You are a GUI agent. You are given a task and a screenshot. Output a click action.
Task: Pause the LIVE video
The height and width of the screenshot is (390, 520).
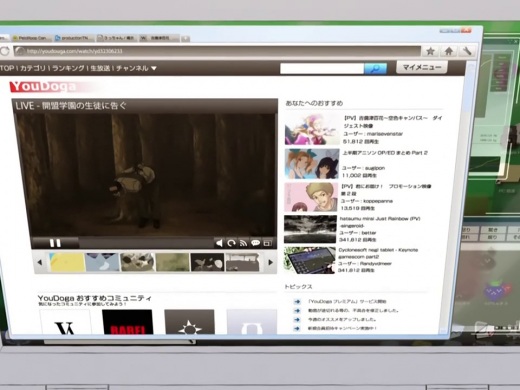click(x=55, y=243)
